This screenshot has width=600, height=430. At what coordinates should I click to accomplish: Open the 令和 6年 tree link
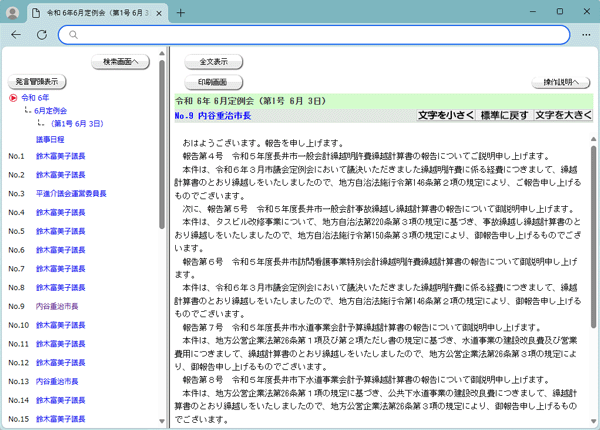click(x=35, y=98)
